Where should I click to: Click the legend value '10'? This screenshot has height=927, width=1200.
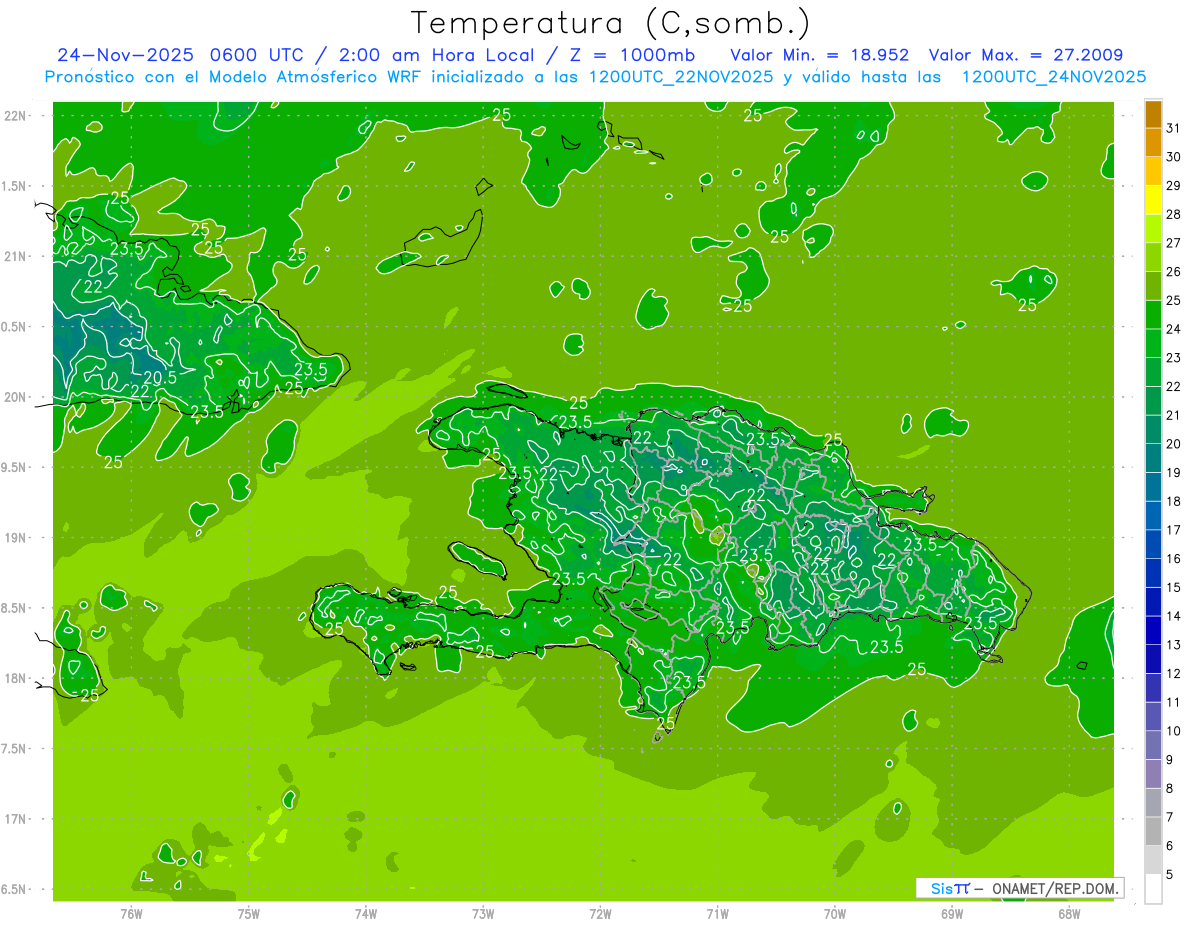pos(1174,731)
